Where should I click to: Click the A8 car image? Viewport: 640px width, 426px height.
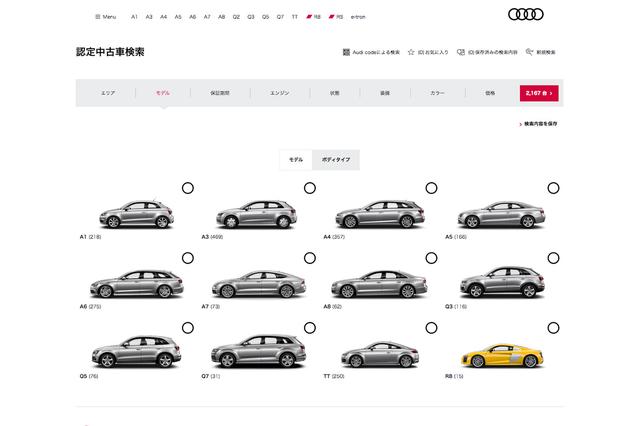[x=379, y=284]
